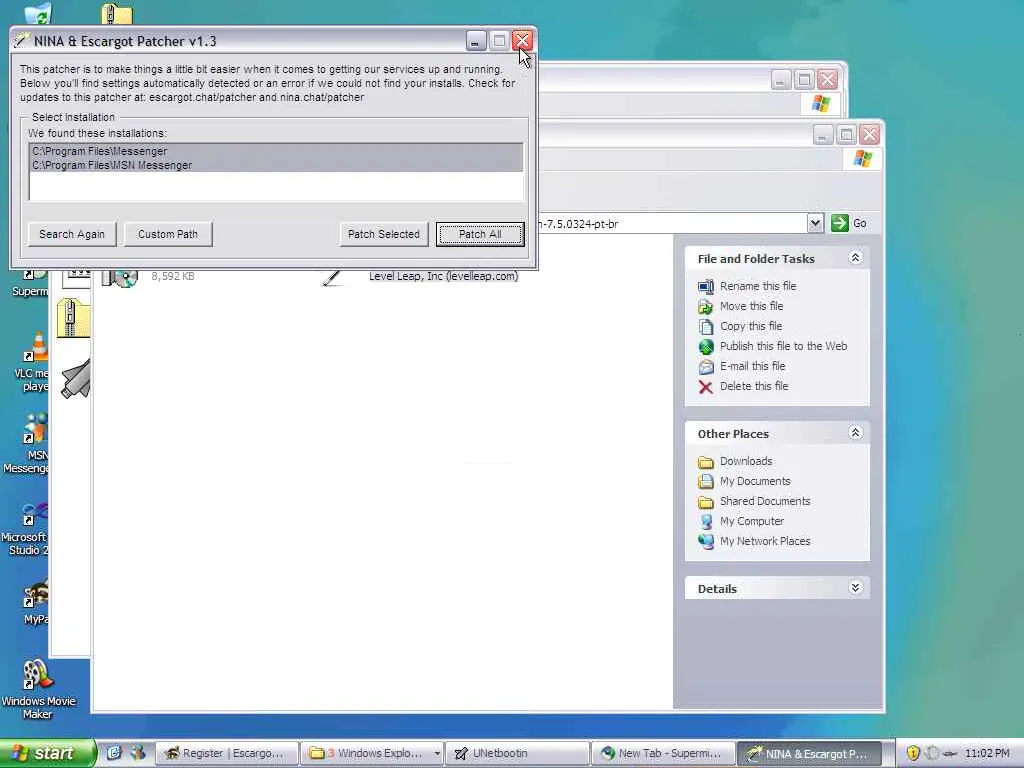Click the Custom Path button
The height and width of the screenshot is (768, 1024).
[168, 234]
